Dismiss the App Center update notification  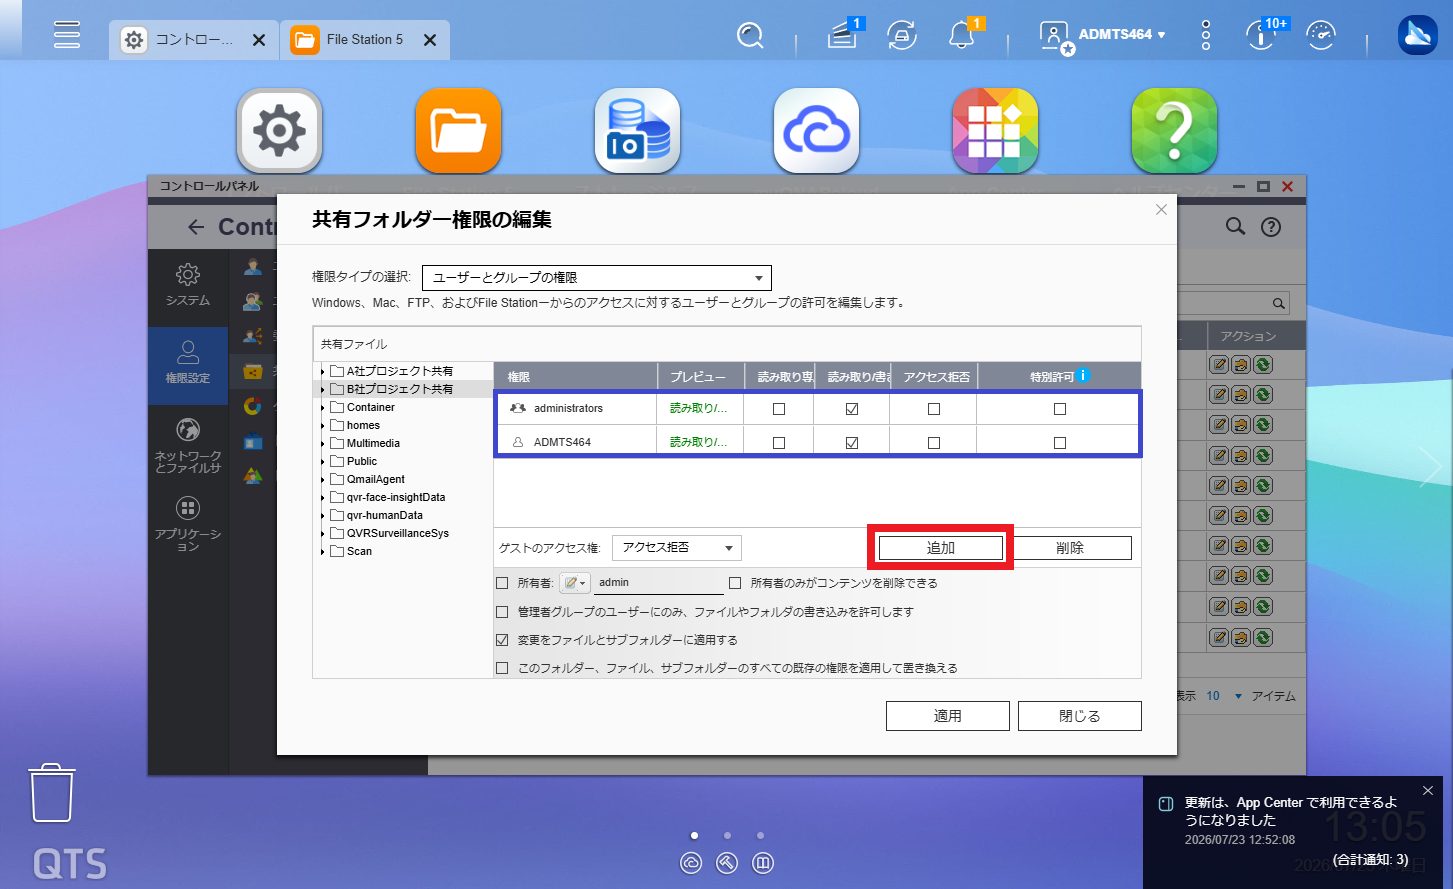pyautogui.click(x=1428, y=791)
